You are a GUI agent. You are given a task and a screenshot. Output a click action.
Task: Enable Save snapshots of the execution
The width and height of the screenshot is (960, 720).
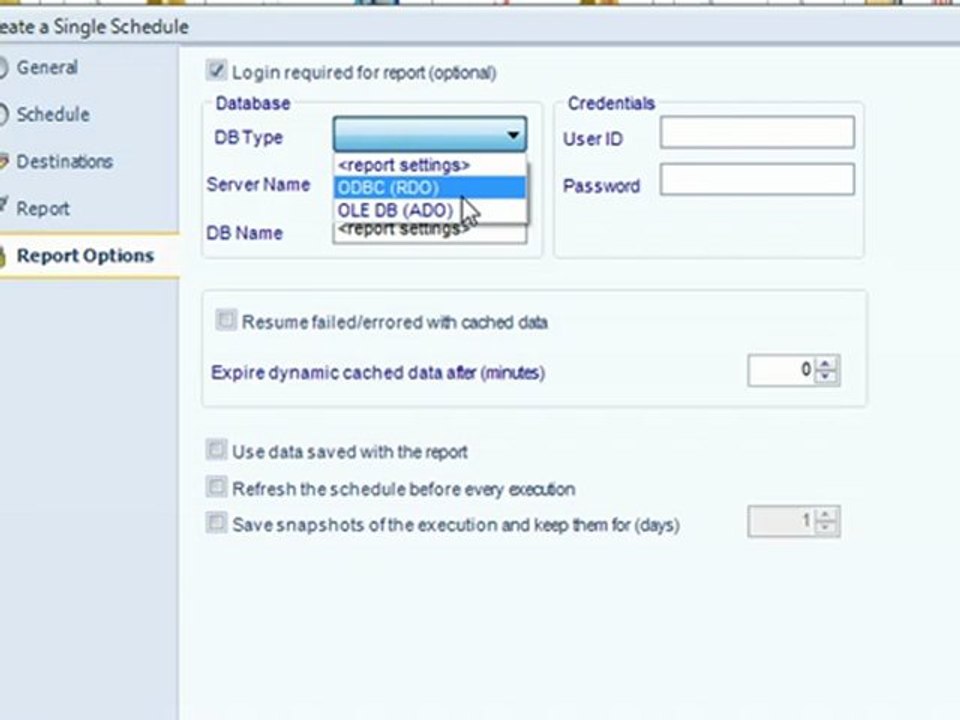(216, 523)
